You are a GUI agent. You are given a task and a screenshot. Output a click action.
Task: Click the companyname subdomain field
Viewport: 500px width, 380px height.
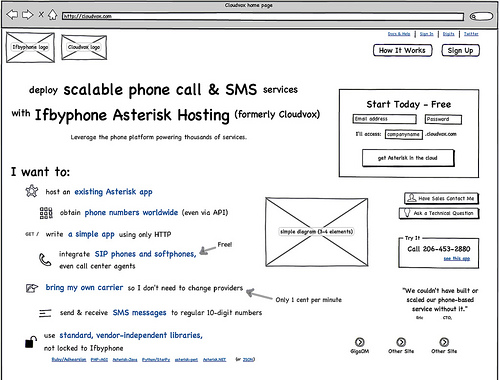pyautogui.click(x=404, y=134)
